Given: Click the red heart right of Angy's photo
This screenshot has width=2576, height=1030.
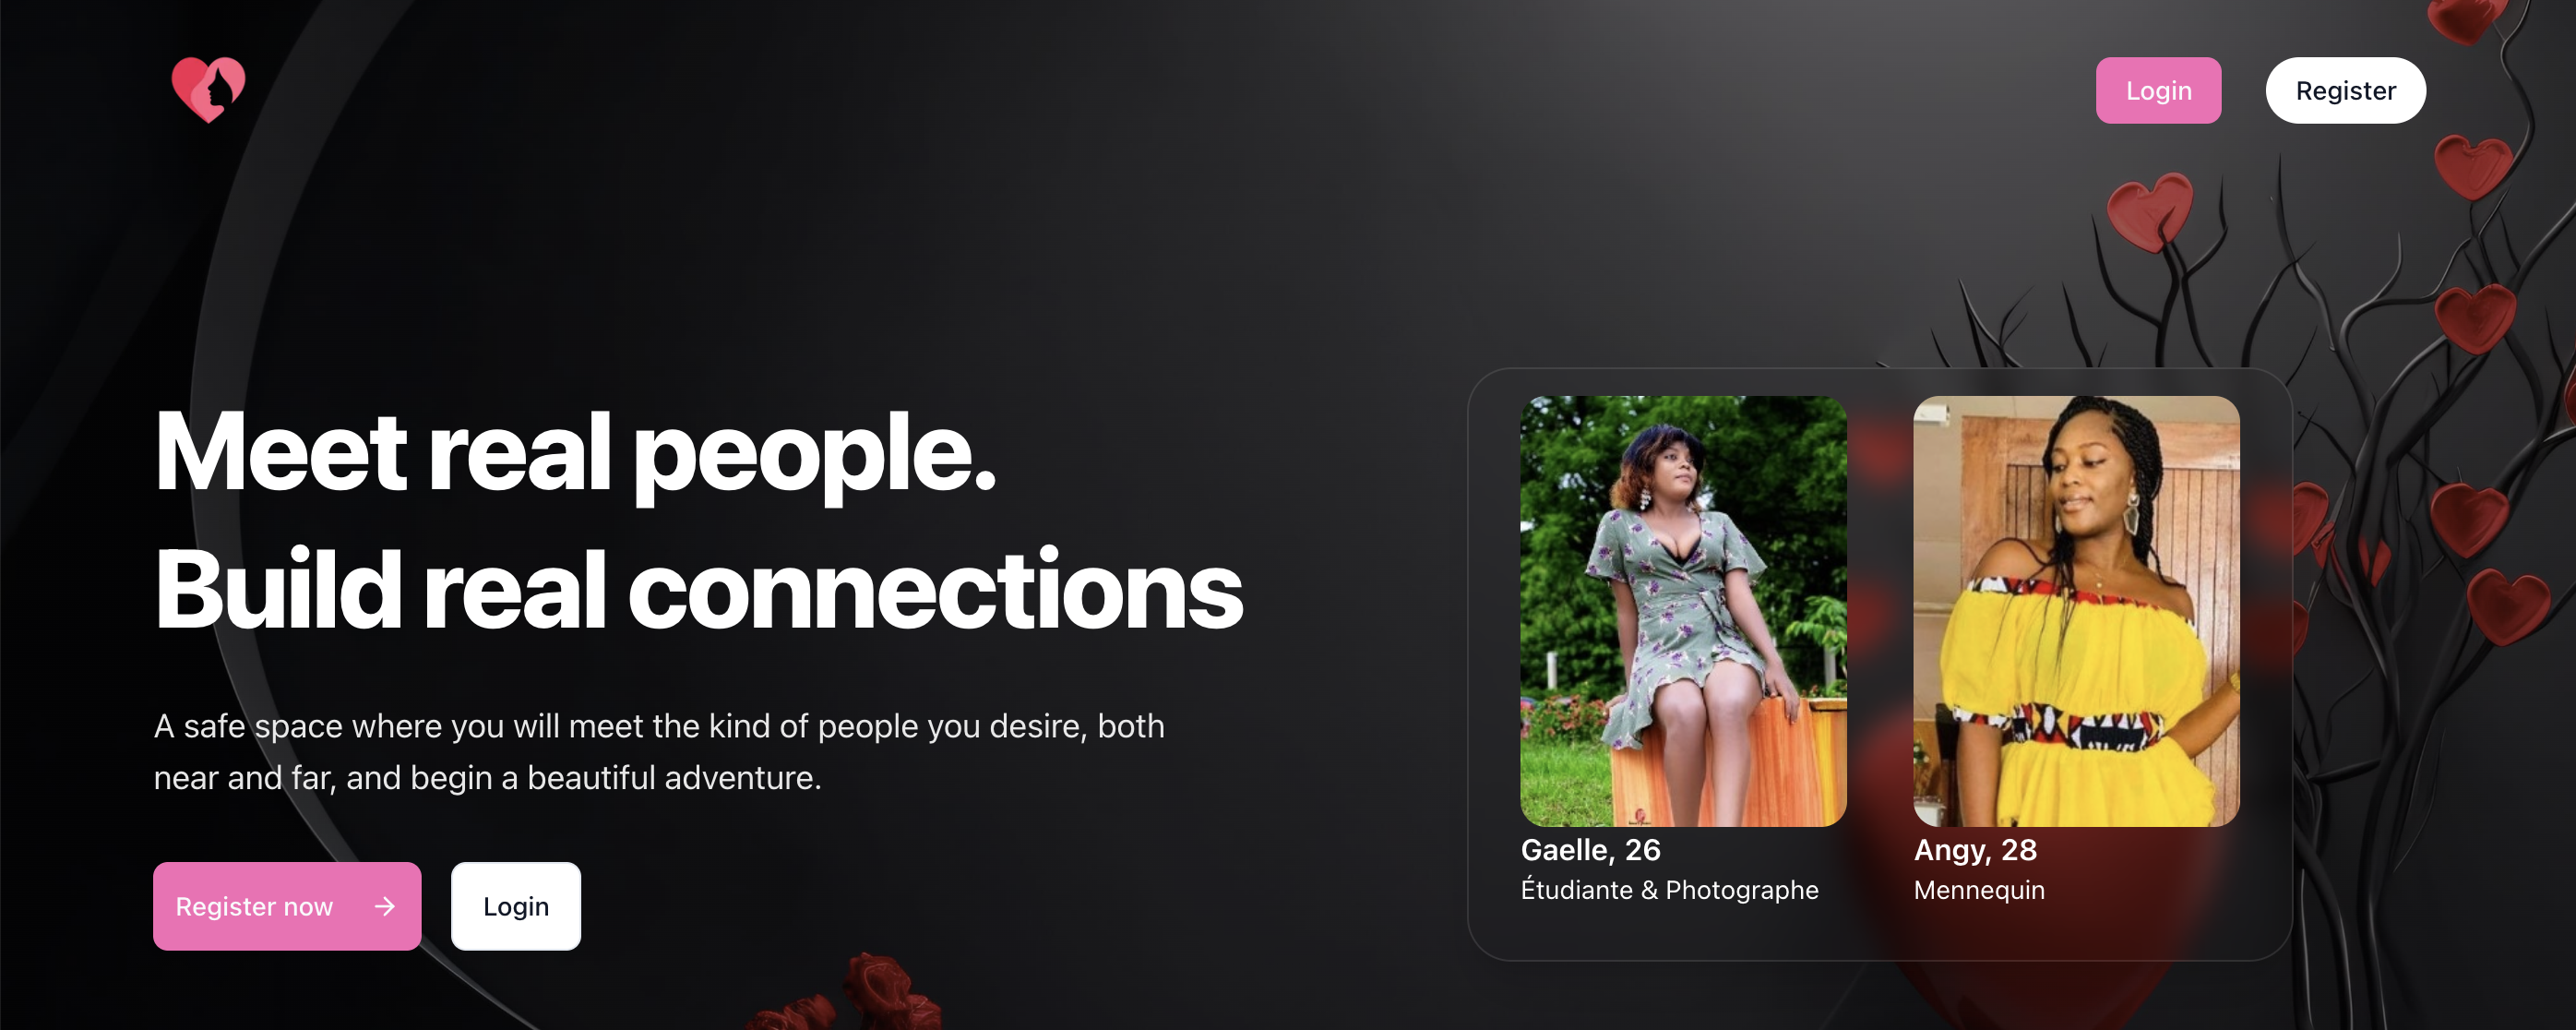Looking at the screenshot, I should [x=2308, y=515].
